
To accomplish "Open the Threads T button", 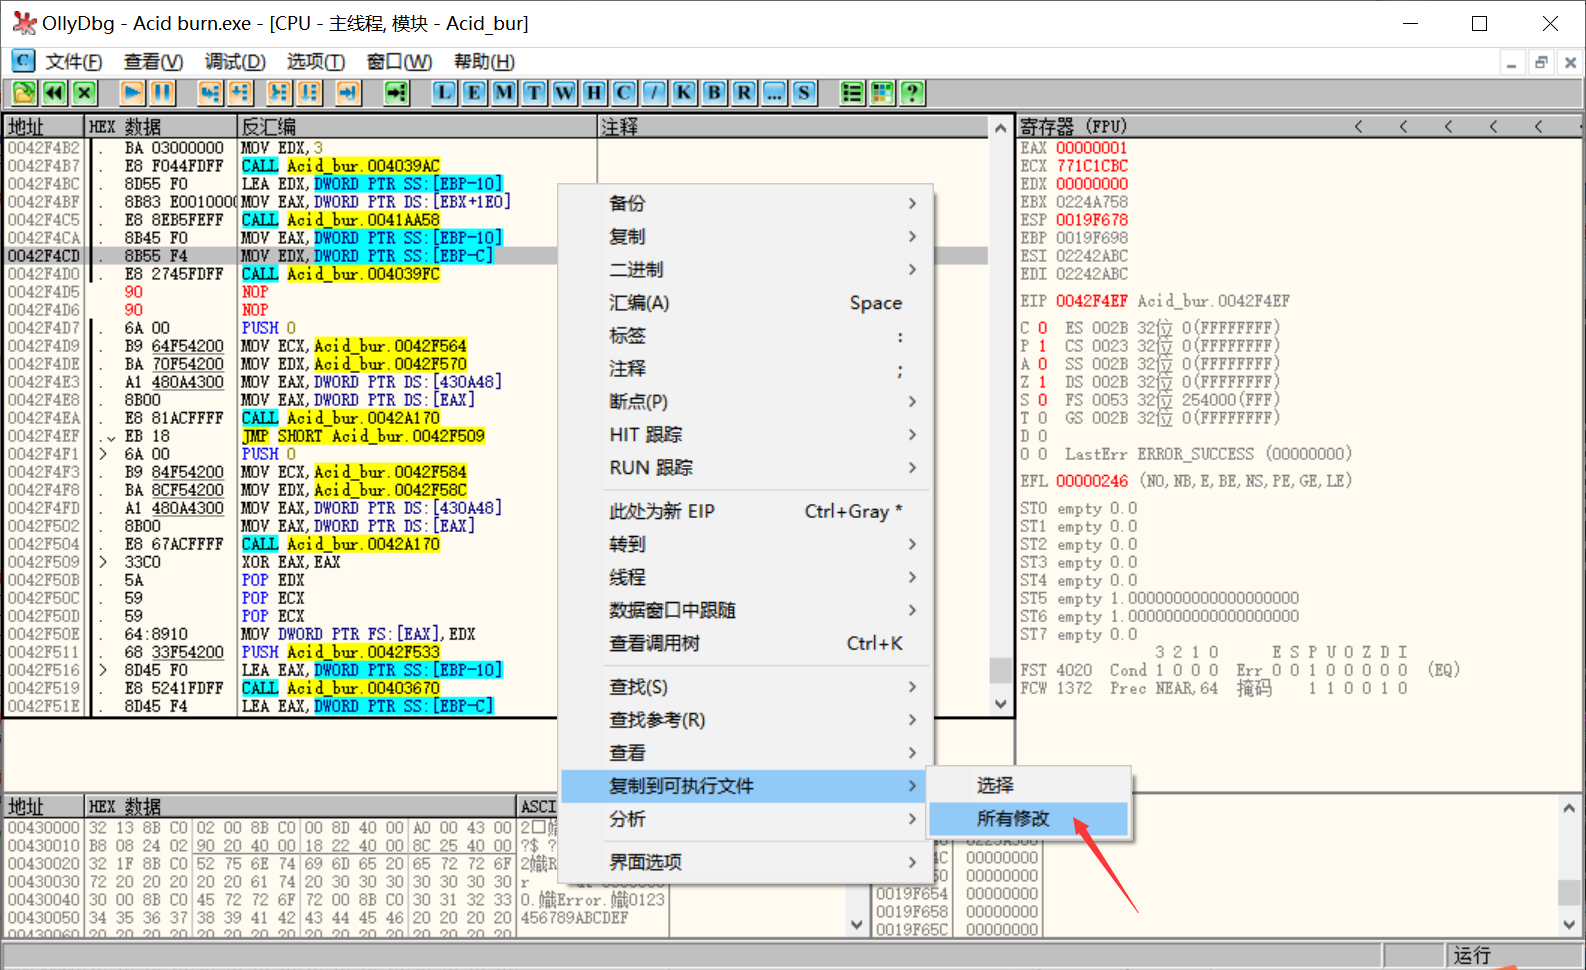I will [534, 93].
